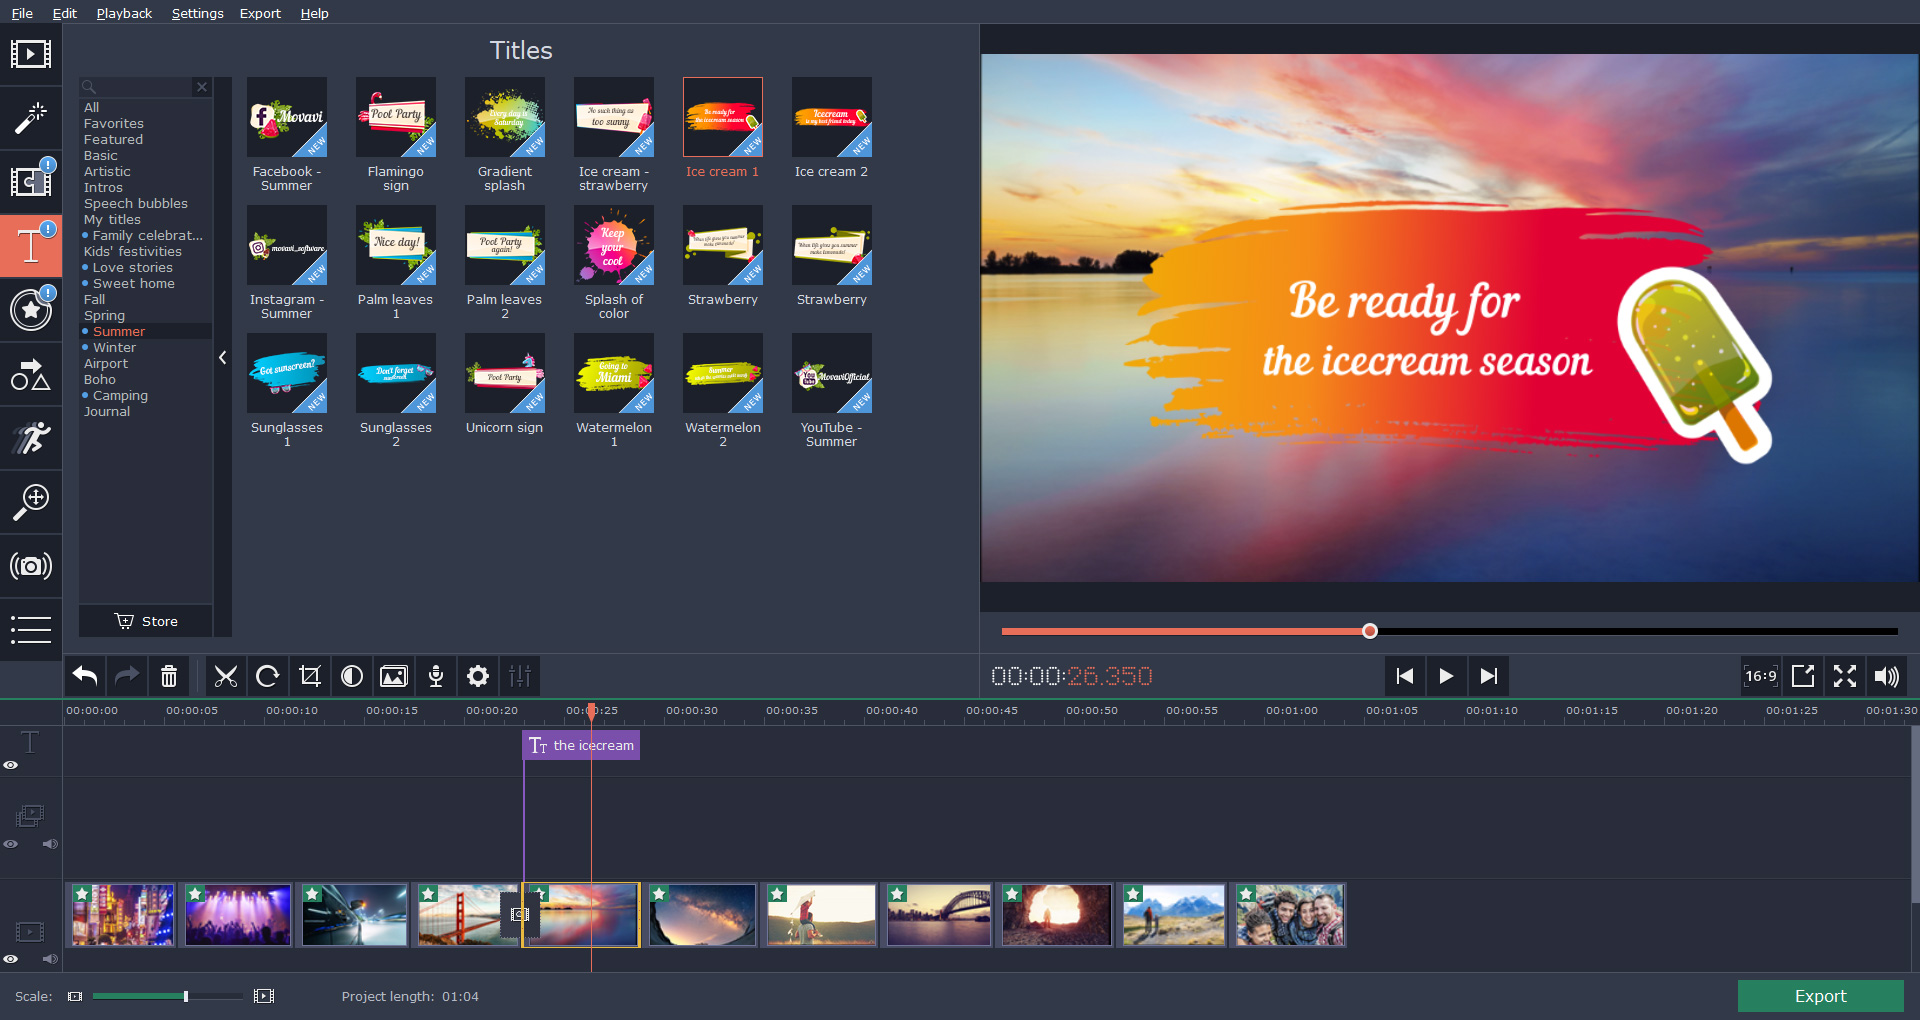Mute the preview player volume

[x=1888, y=676]
